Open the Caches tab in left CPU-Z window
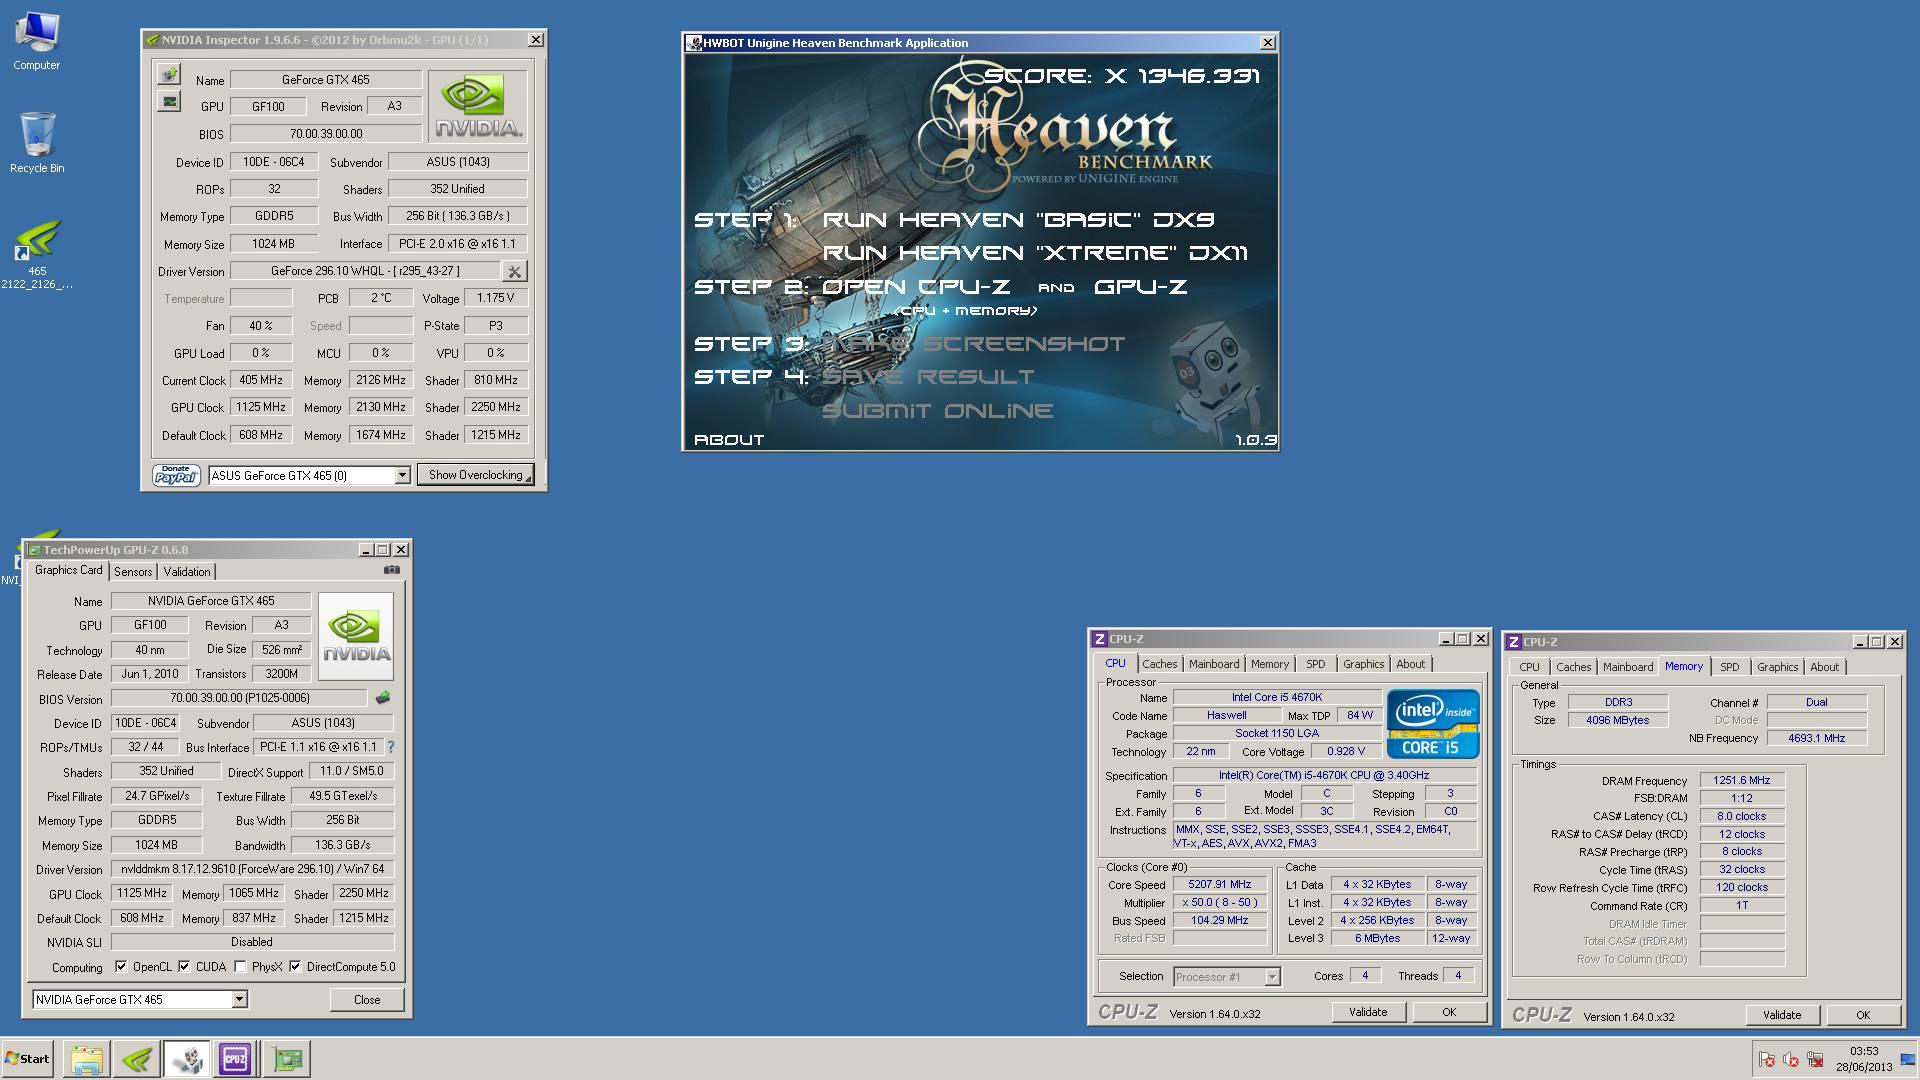Viewport: 1920px width, 1080px height. (1160, 664)
